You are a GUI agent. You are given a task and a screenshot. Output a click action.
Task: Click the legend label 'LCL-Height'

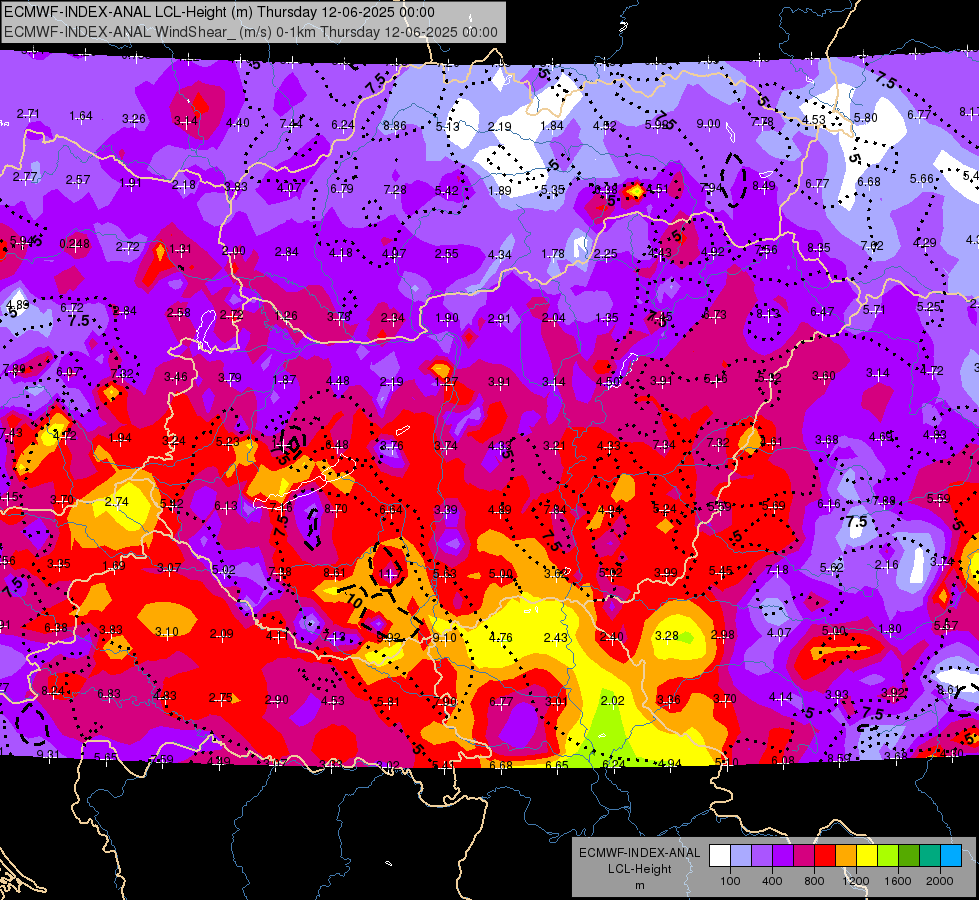[639, 869]
